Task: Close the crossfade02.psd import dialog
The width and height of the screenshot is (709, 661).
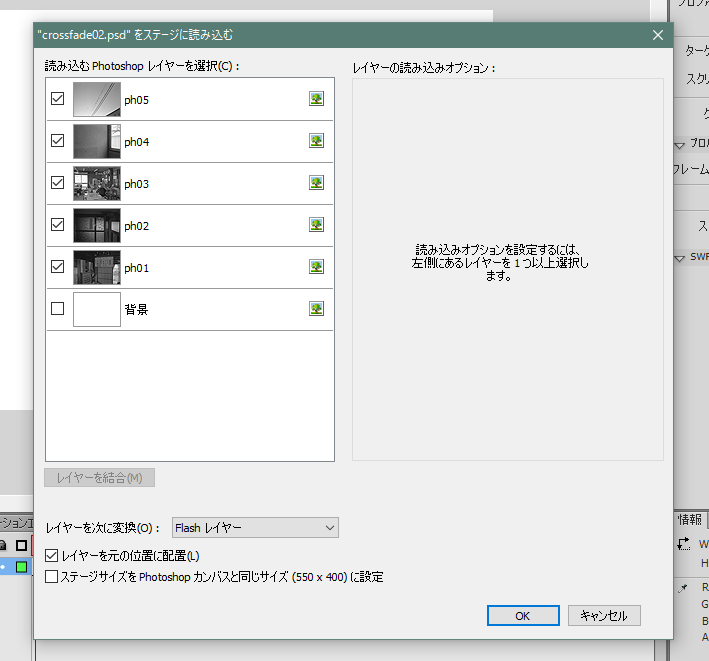Action: pyautogui.click(x=658, y=35)
